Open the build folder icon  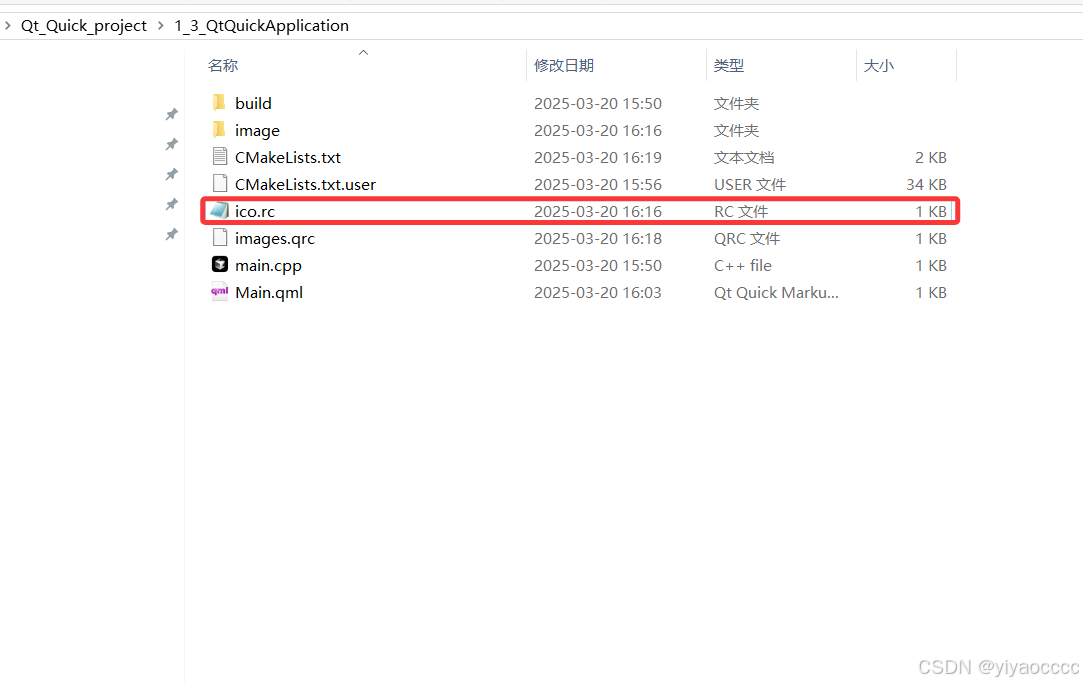[x=218, y=102]
